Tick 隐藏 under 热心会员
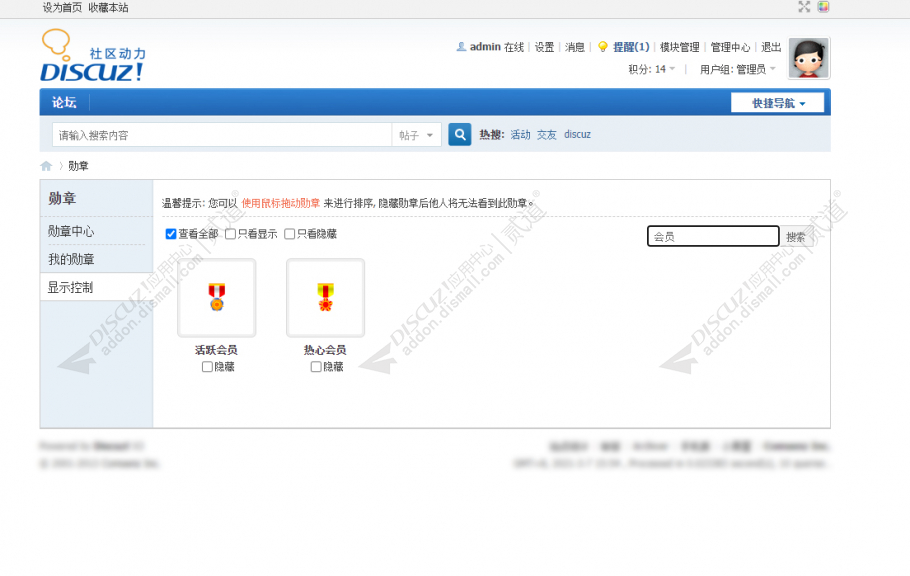Image resolution: width=910 pixels, height=576 pixels. [316, 367]
